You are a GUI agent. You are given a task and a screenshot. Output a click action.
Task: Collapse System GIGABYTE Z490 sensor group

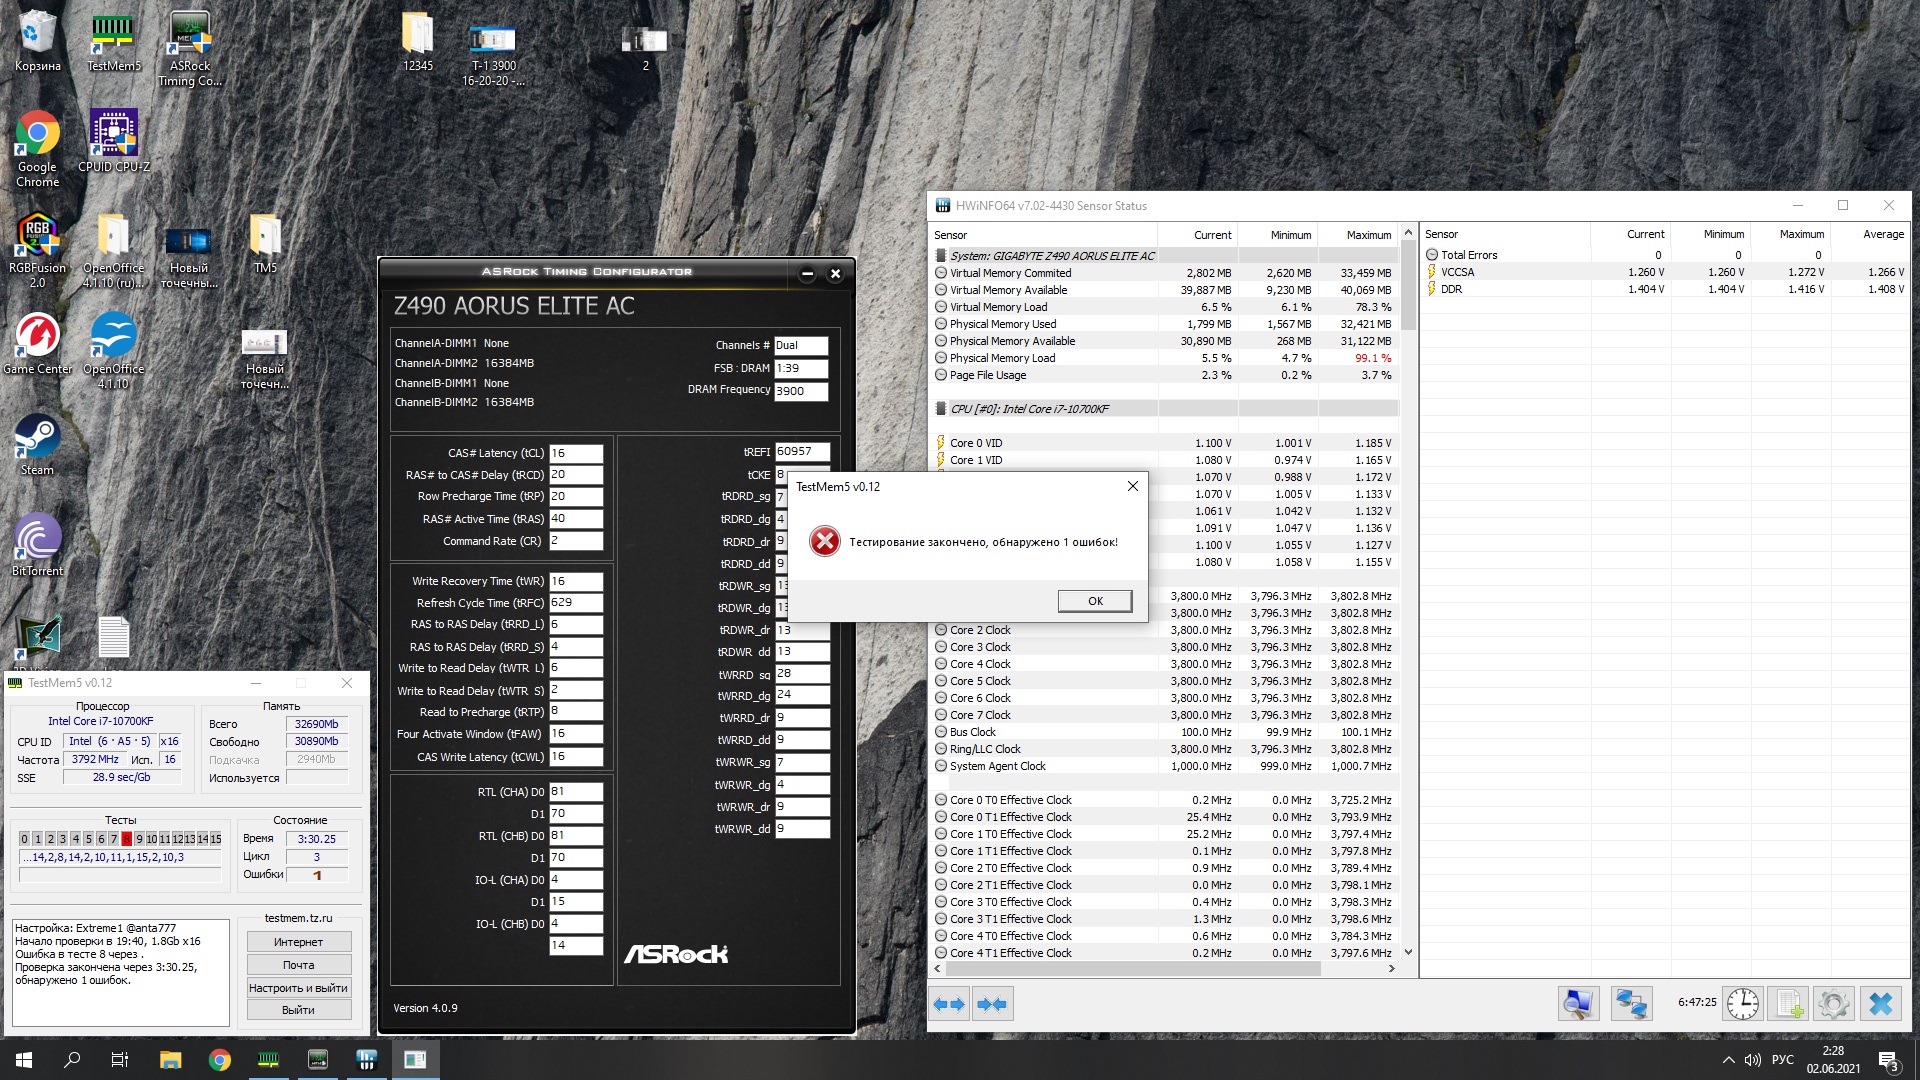pyautogui.click(x=941, y=256)
